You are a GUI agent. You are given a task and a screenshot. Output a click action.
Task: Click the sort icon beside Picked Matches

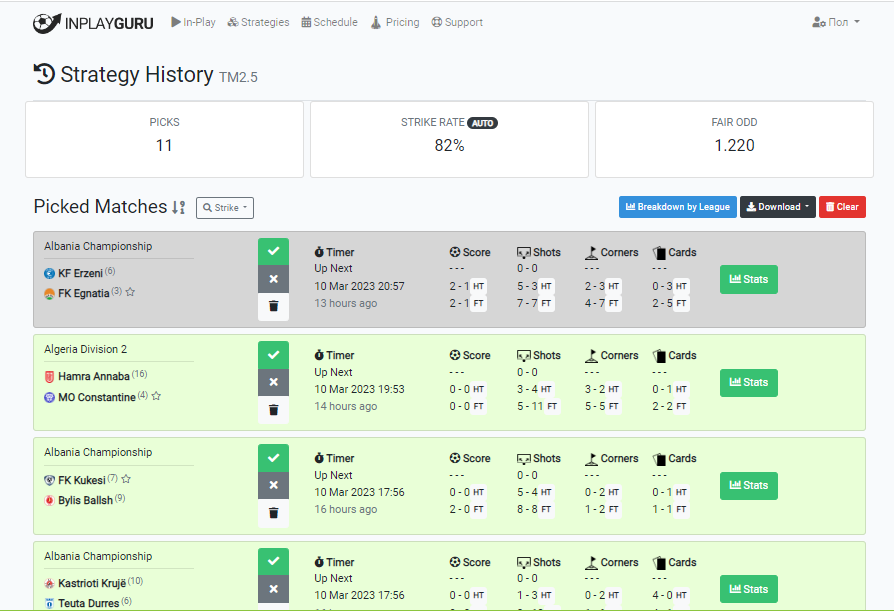[x=178, y=207]
